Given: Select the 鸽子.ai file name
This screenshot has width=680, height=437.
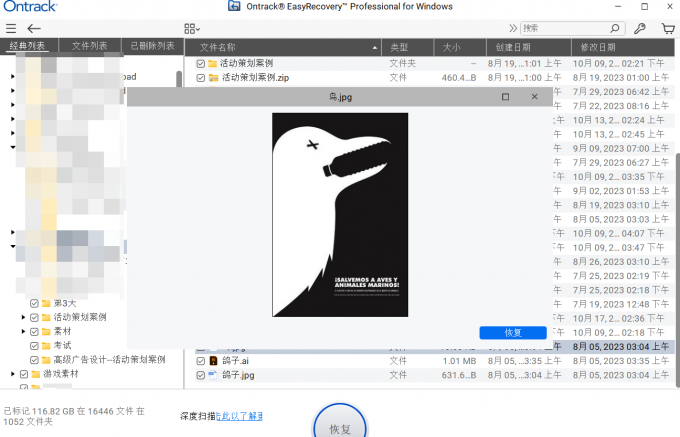Looking at the screenshot, I should point(235,361).
